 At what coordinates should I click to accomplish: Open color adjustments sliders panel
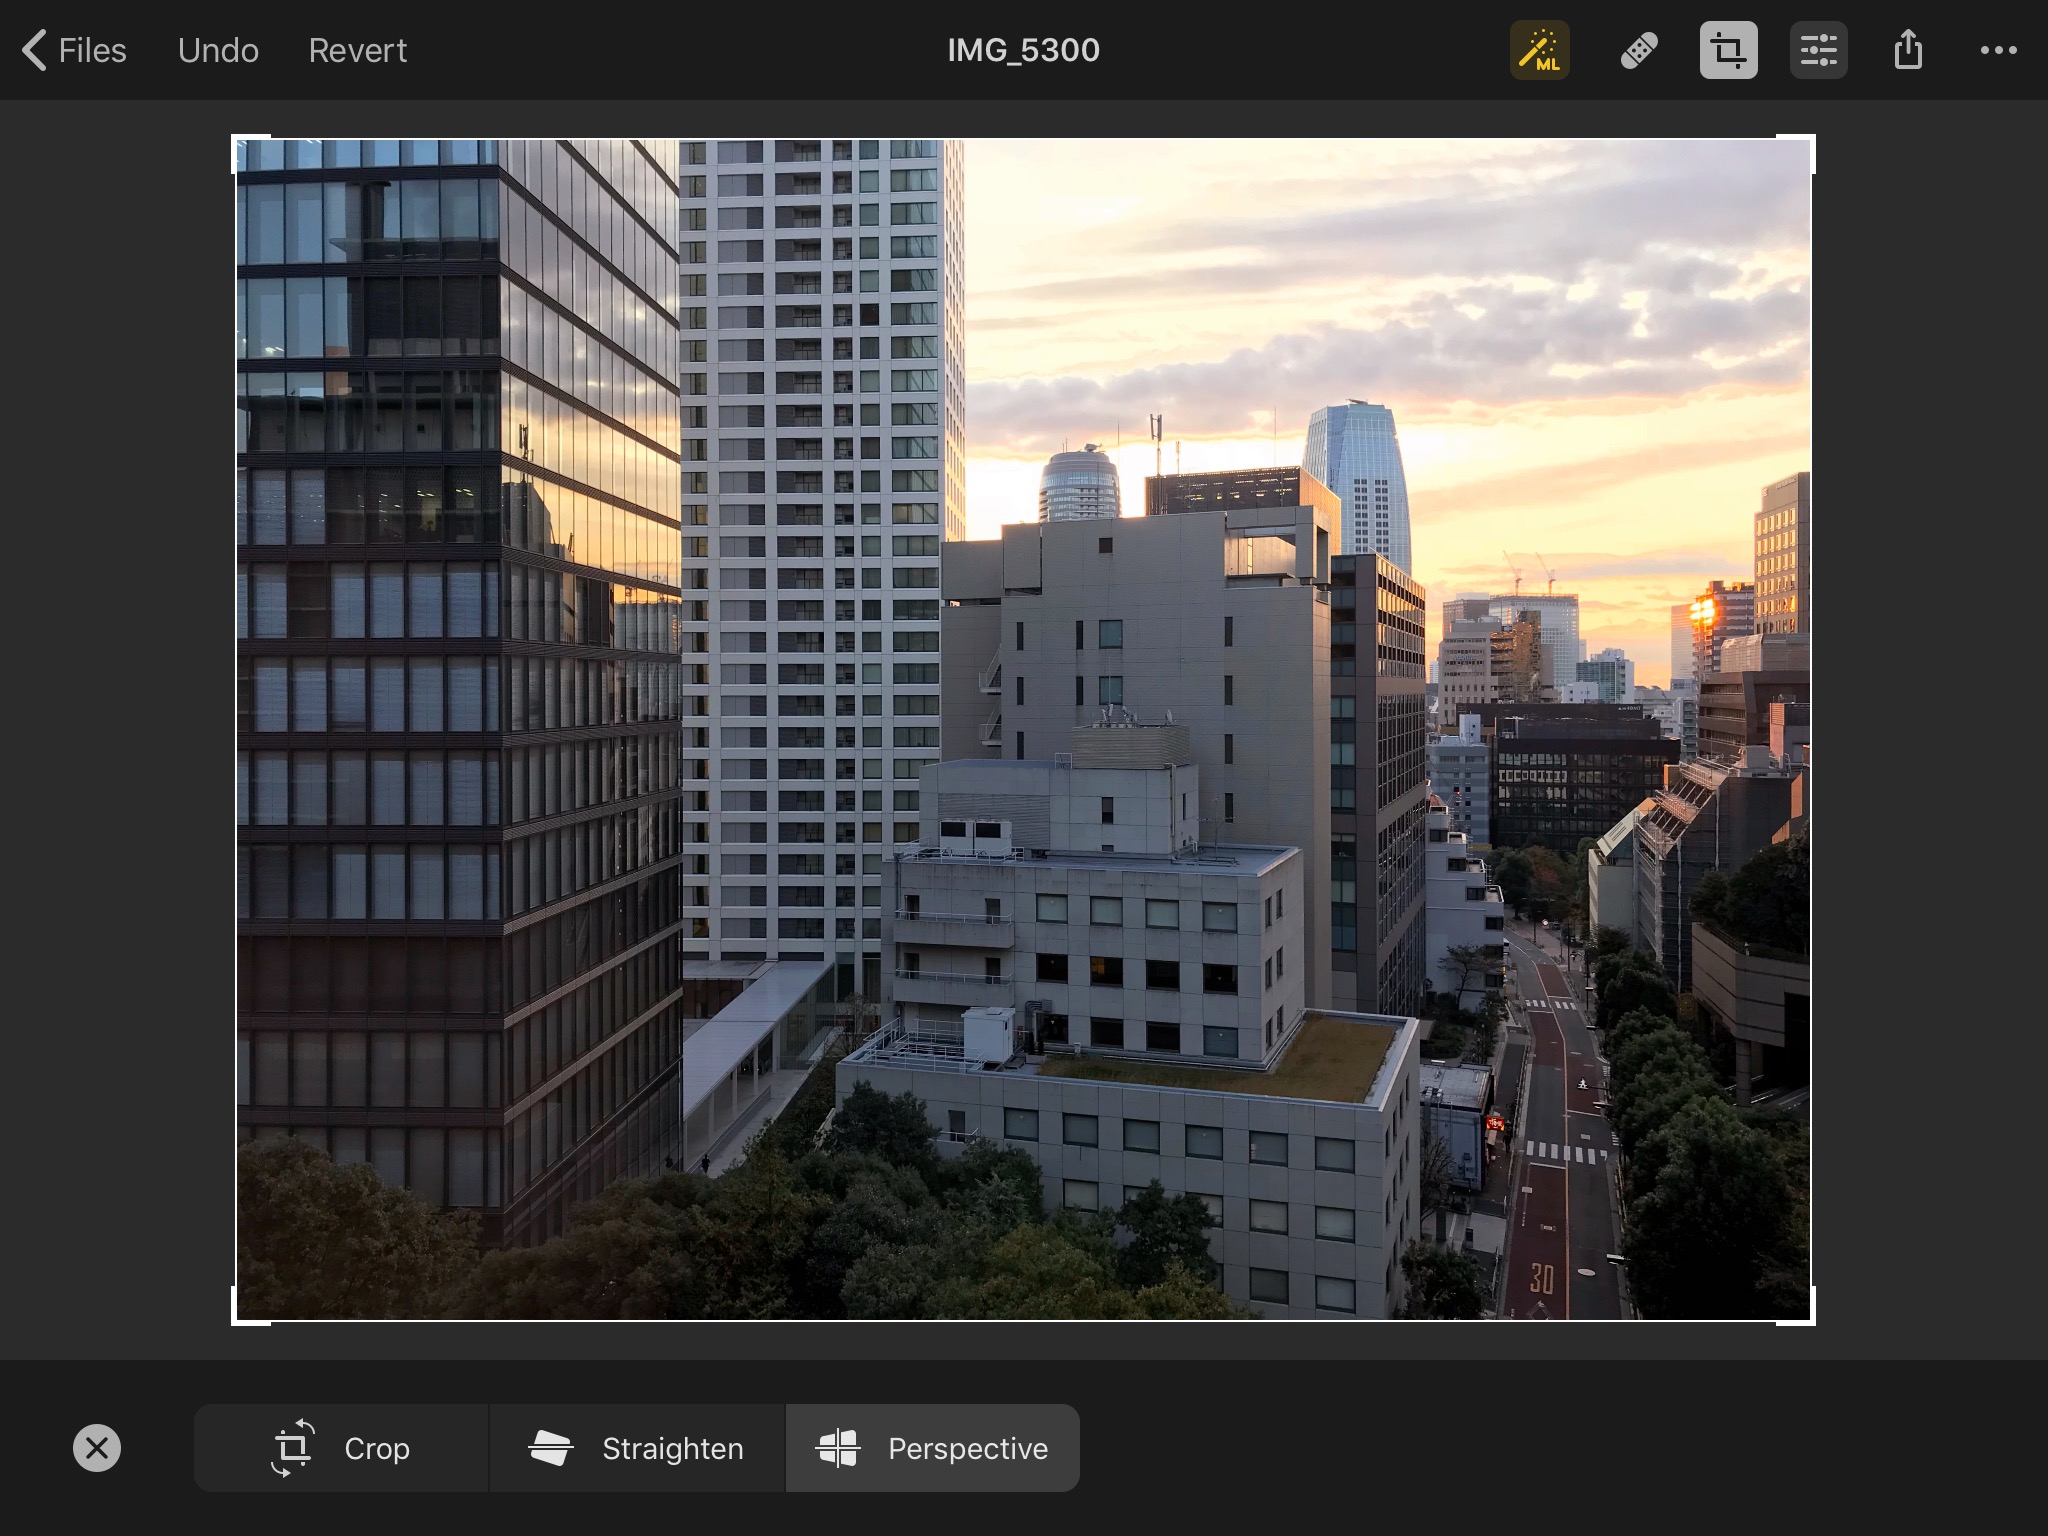click(x=1818, y=50)
